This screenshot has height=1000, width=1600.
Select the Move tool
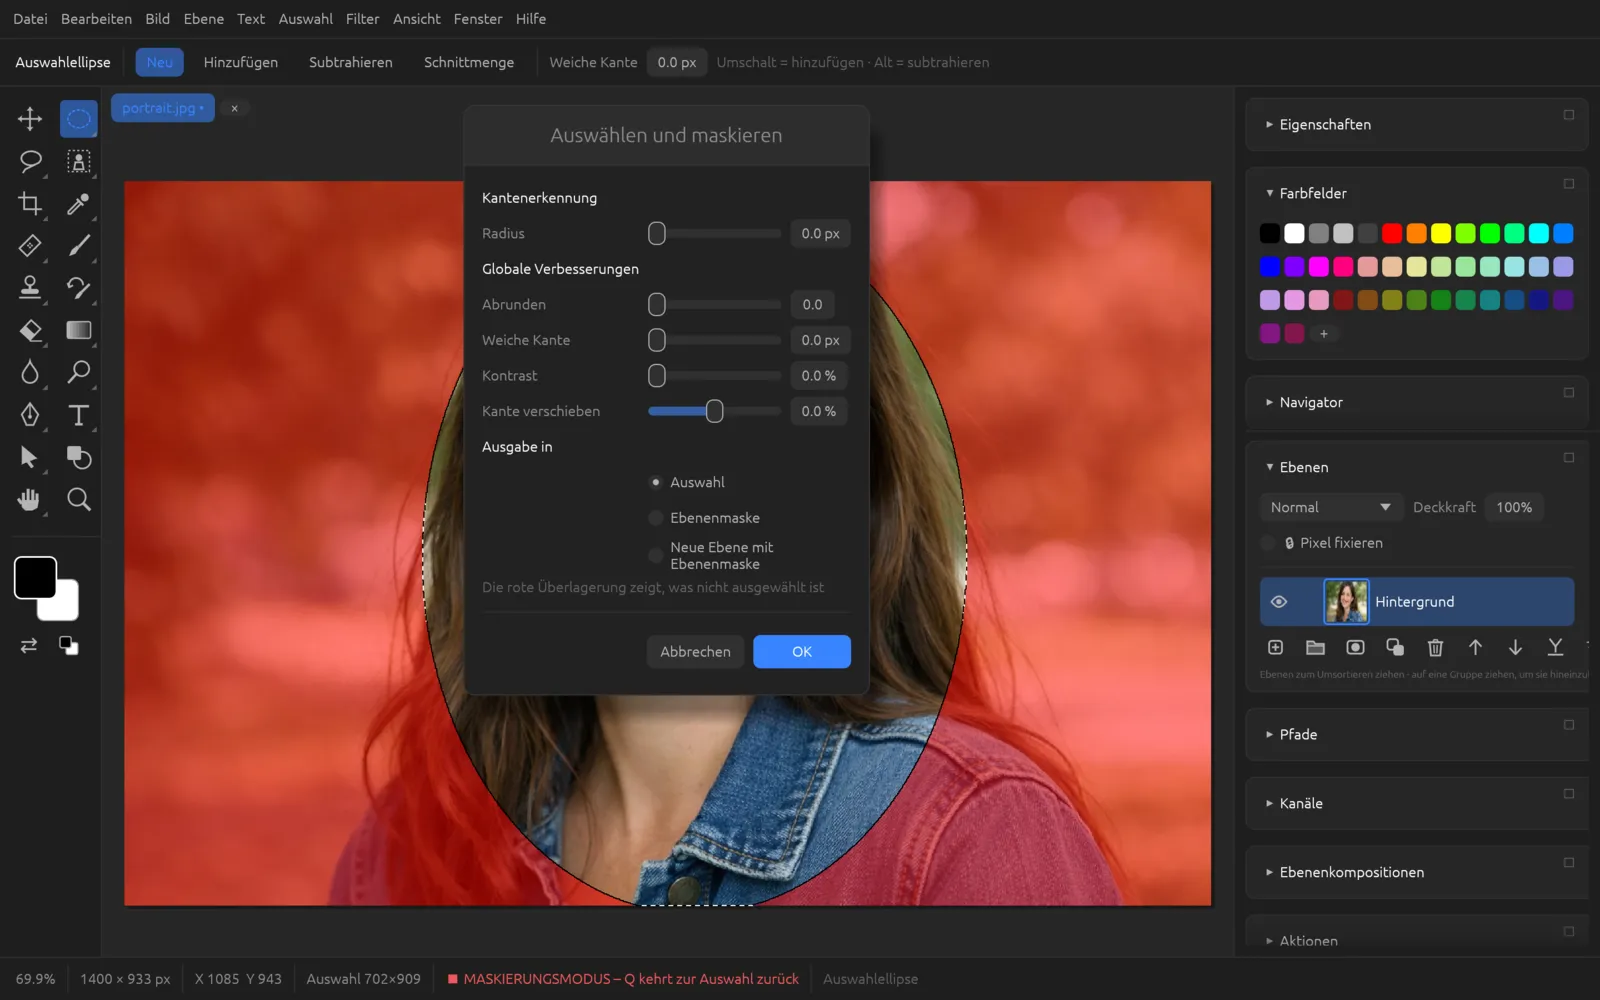(30, 119)
